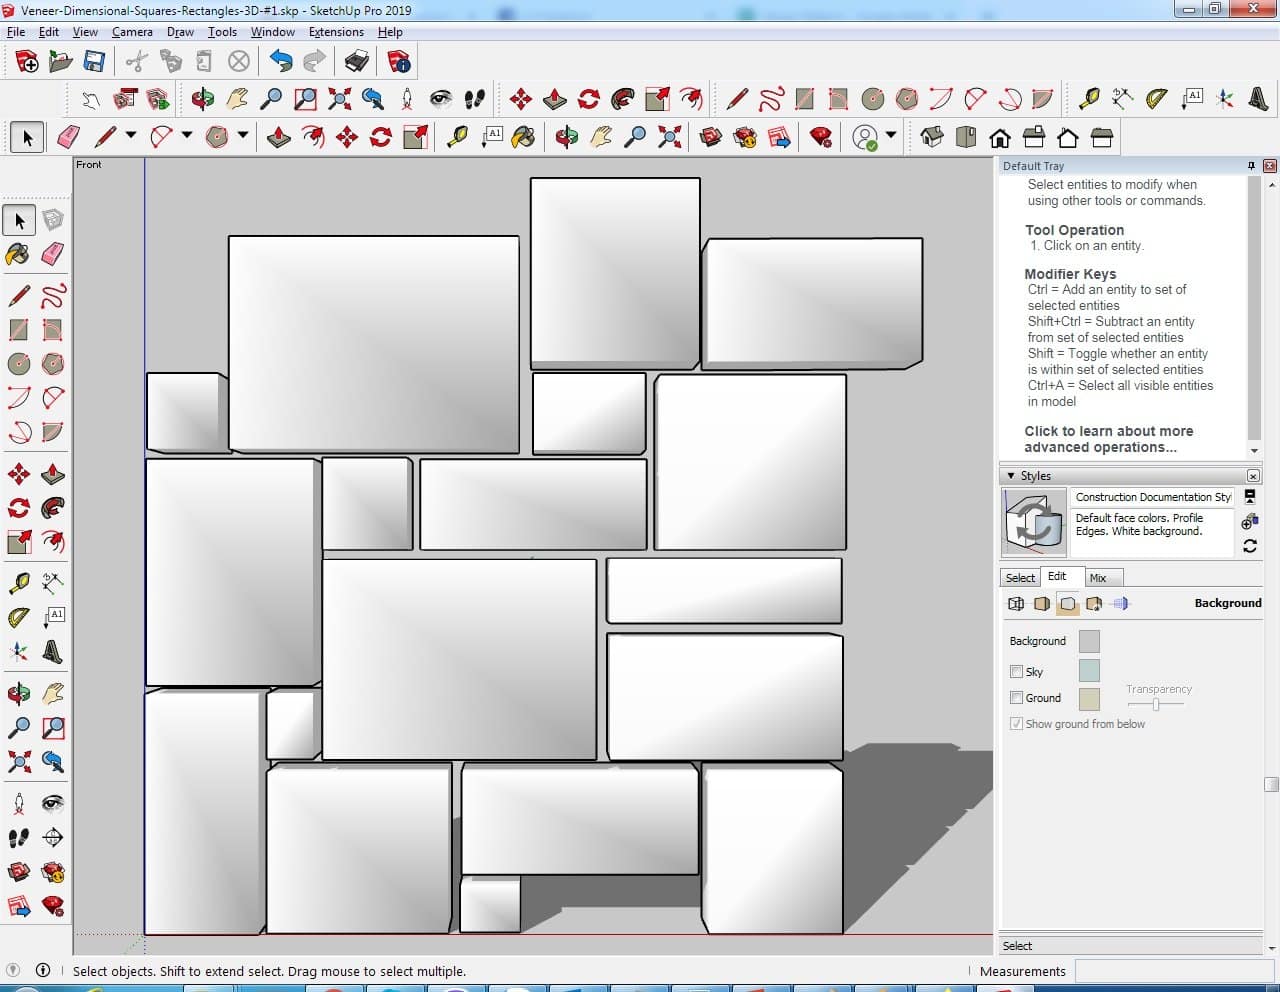
Task: Toggle Show ground from below checkbox
Action: [1016, 724]
